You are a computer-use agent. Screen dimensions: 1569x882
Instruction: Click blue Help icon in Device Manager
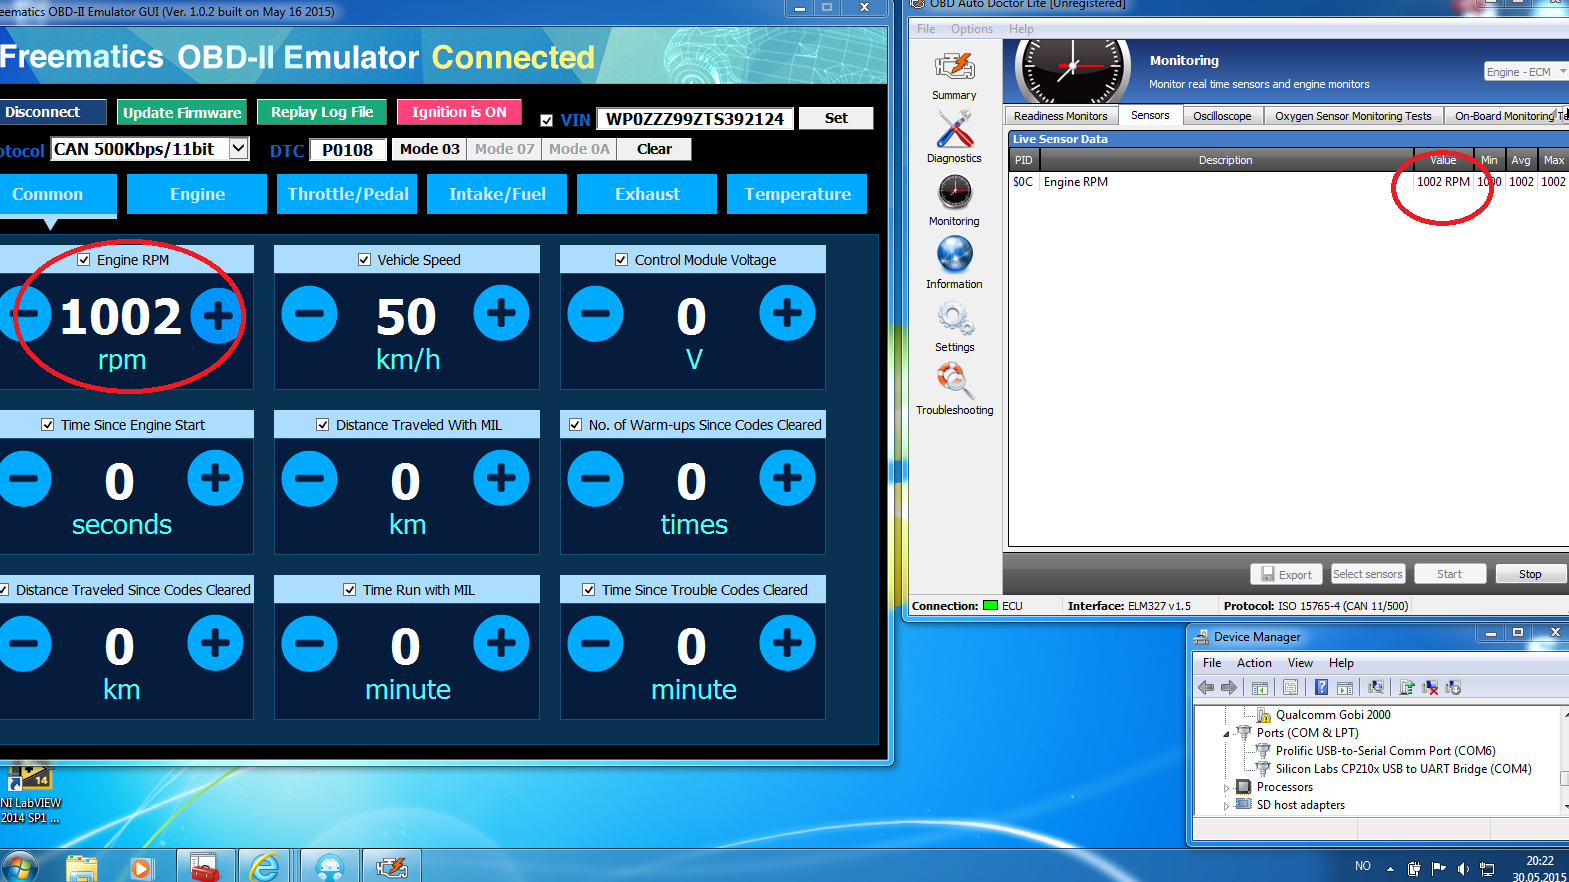(1321, 687)
